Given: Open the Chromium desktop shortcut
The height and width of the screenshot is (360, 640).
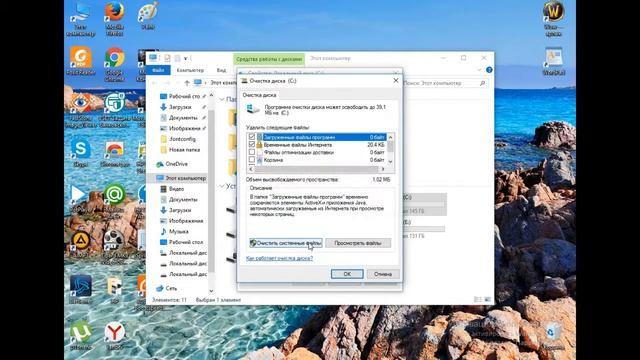Looking at the screenshot, I should pos(114,154).
